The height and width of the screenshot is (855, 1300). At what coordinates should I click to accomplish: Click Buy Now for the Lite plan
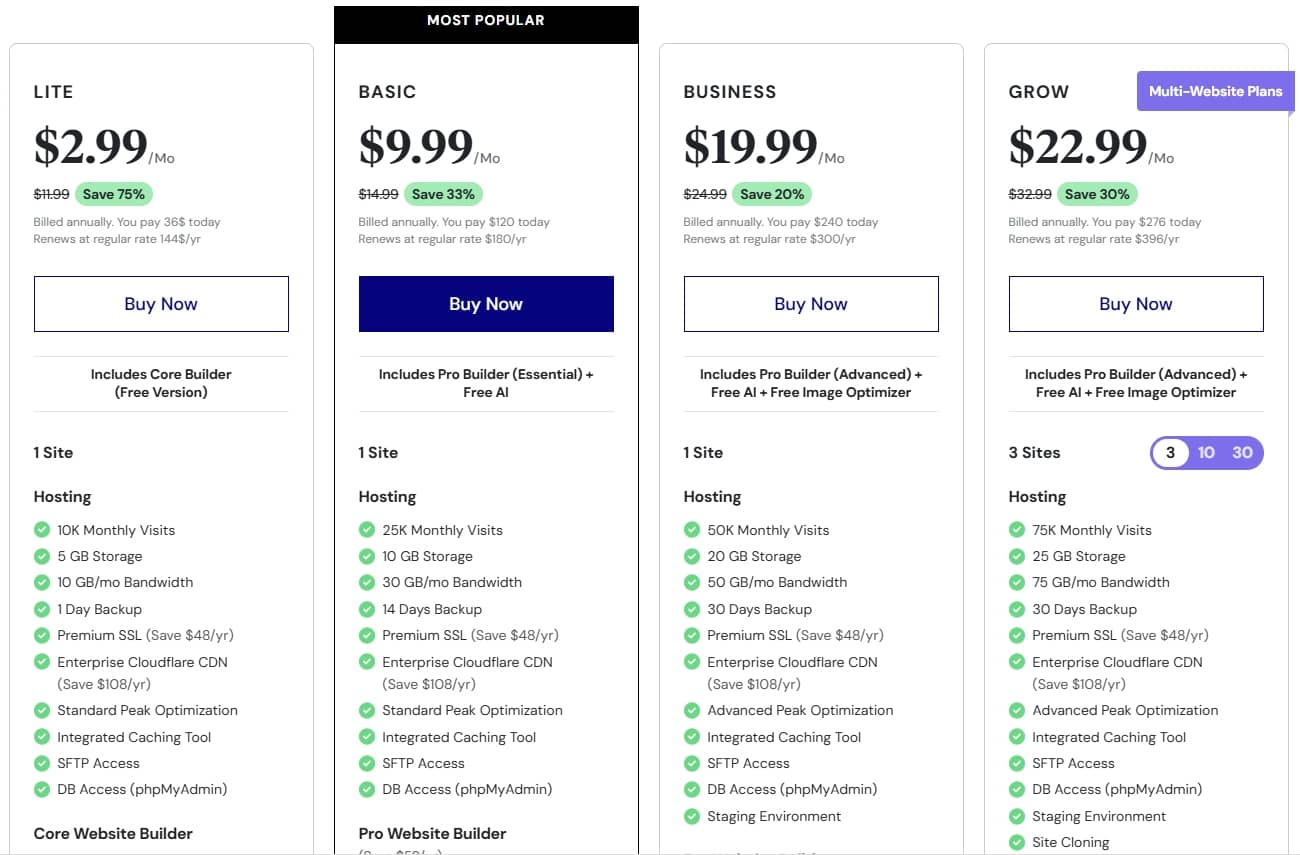(161, 304)
